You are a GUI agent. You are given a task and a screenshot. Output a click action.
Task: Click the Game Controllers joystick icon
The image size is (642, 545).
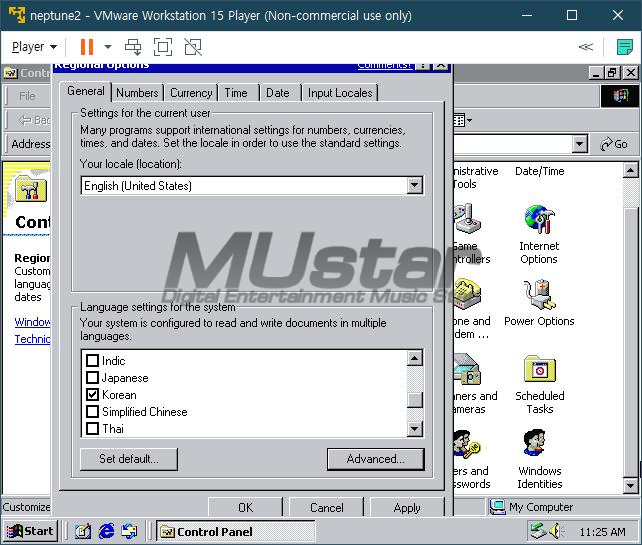(x=467, y=219)
